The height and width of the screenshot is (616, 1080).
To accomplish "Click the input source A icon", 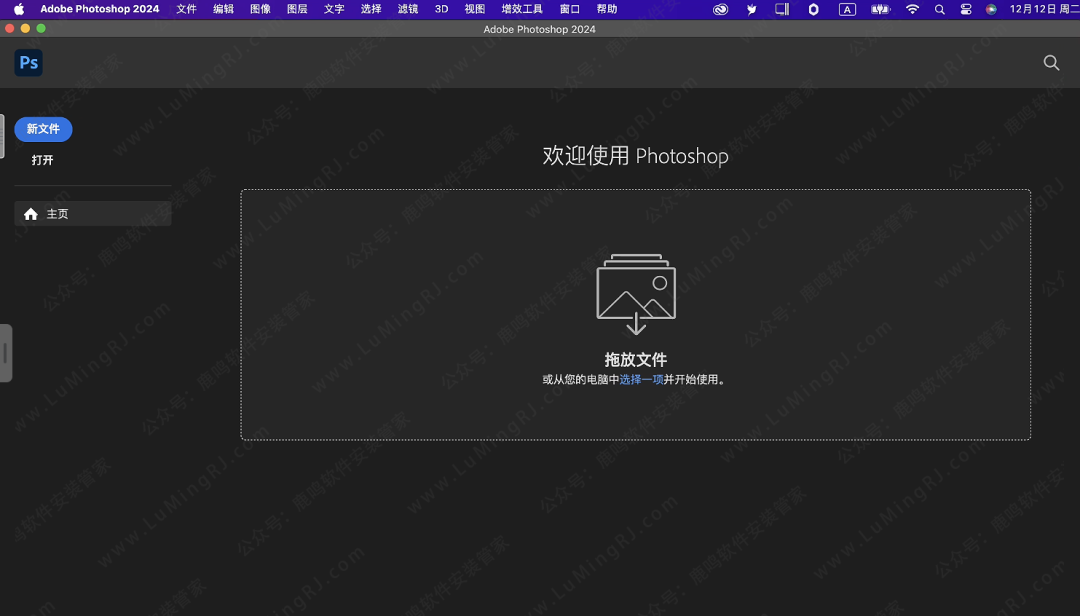I will tap(847, 9).
